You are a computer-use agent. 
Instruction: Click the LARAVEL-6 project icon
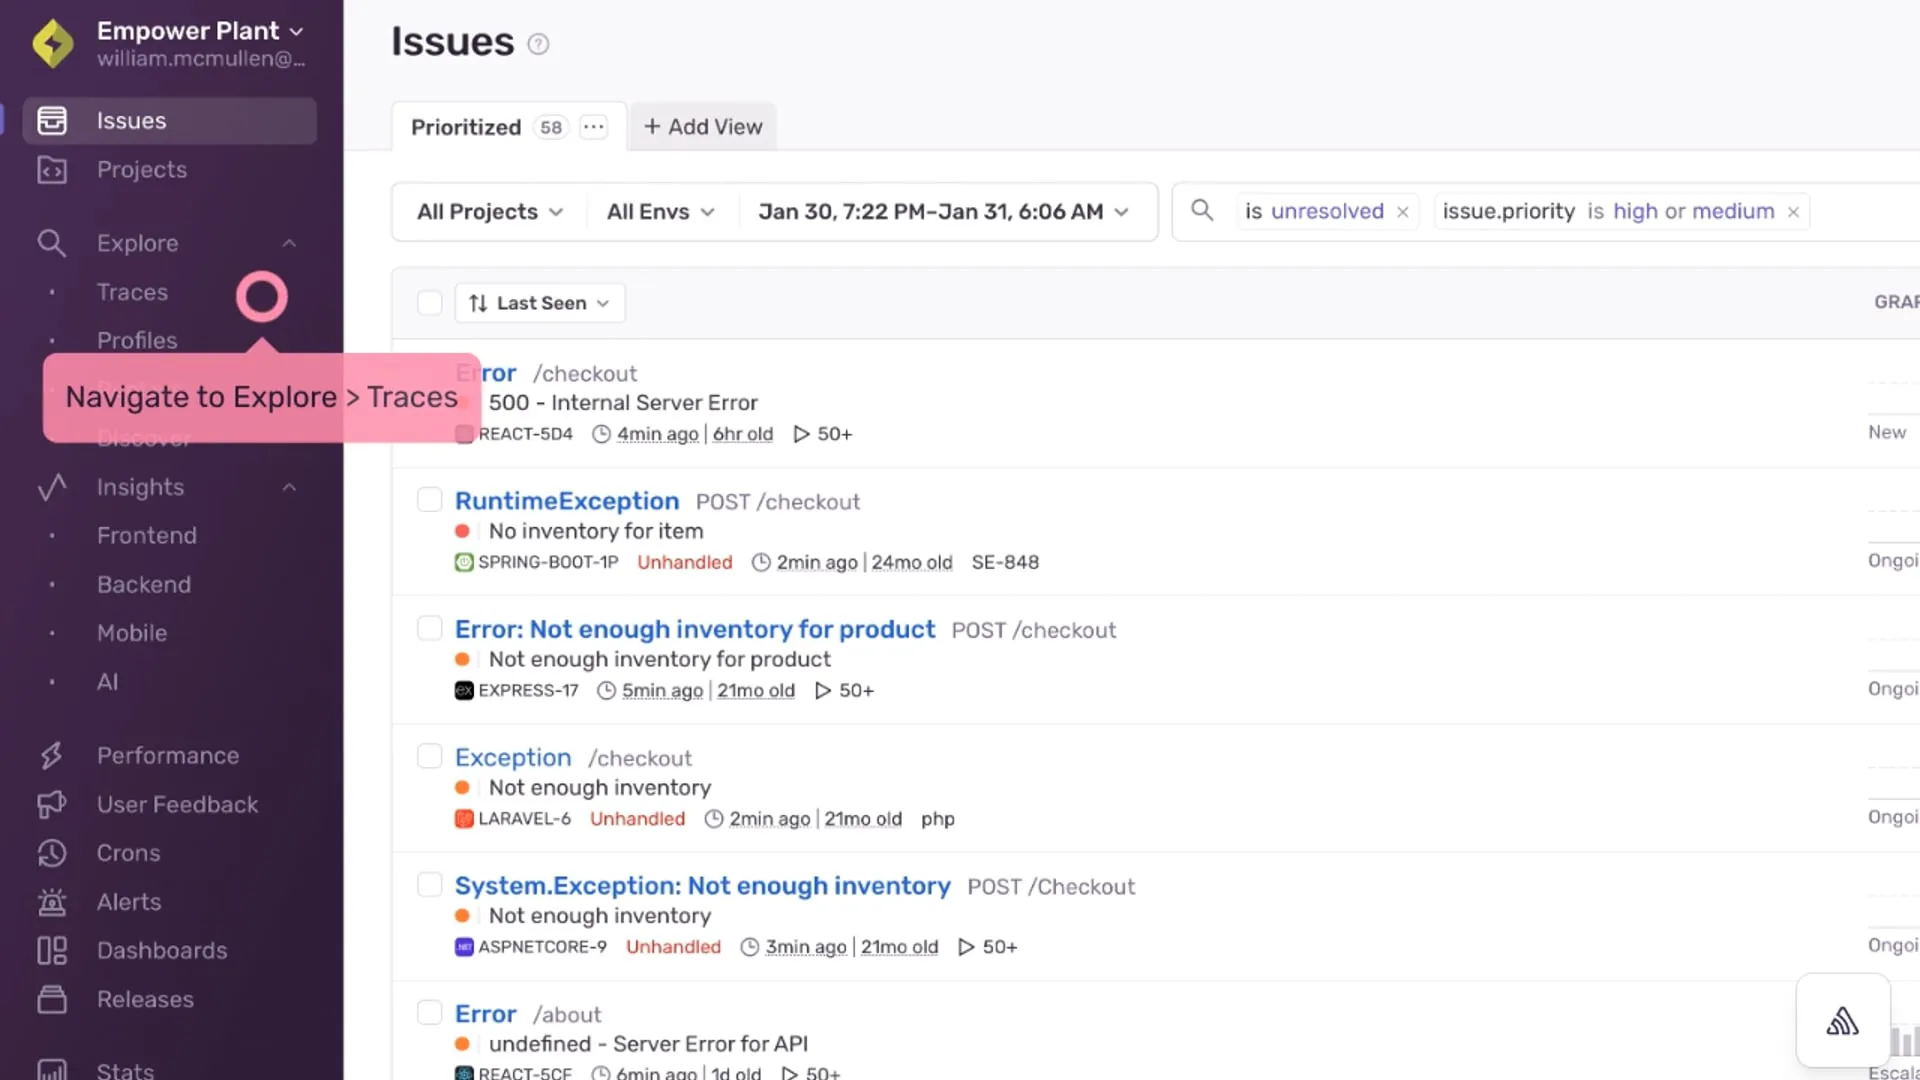464,819
